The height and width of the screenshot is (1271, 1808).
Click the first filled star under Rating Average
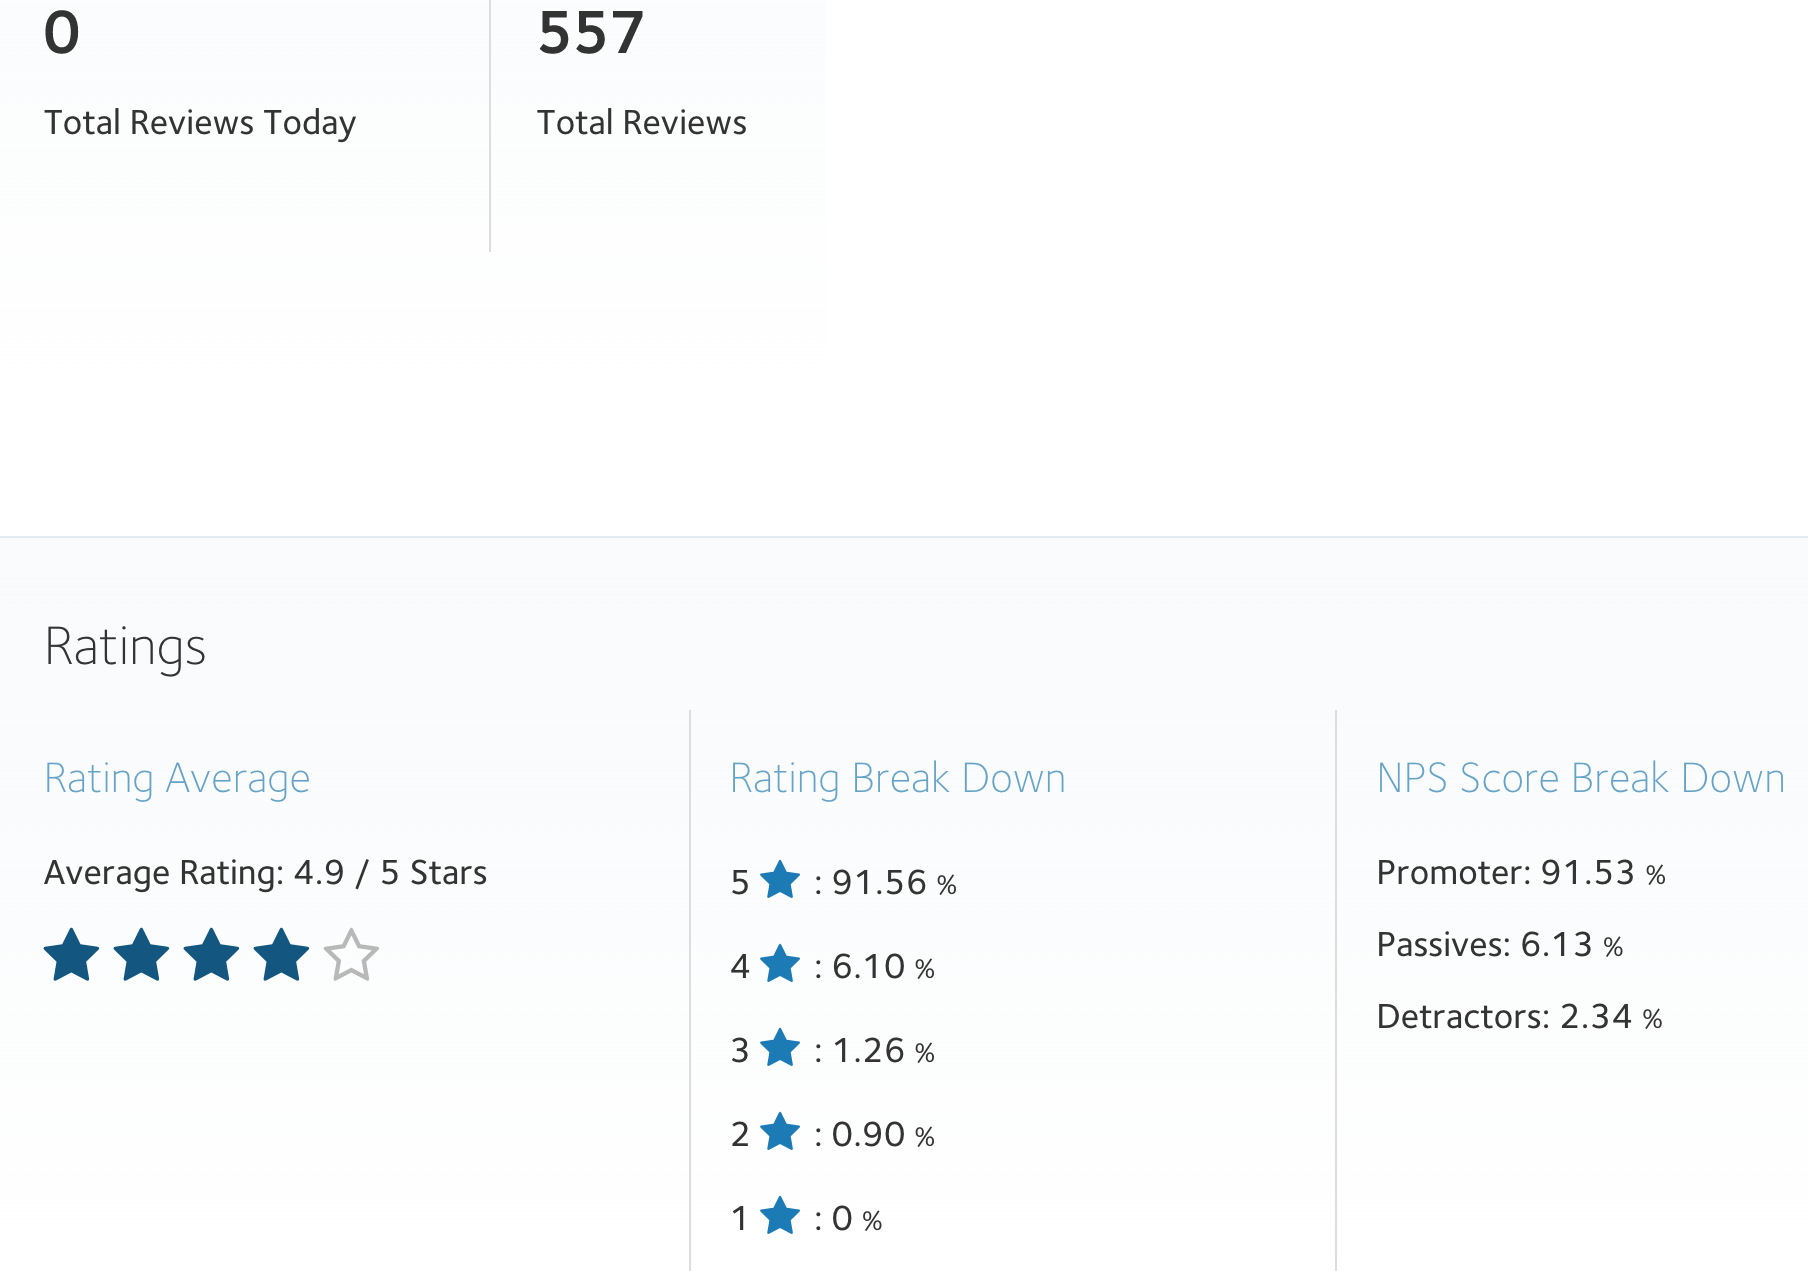pos(72,955)
